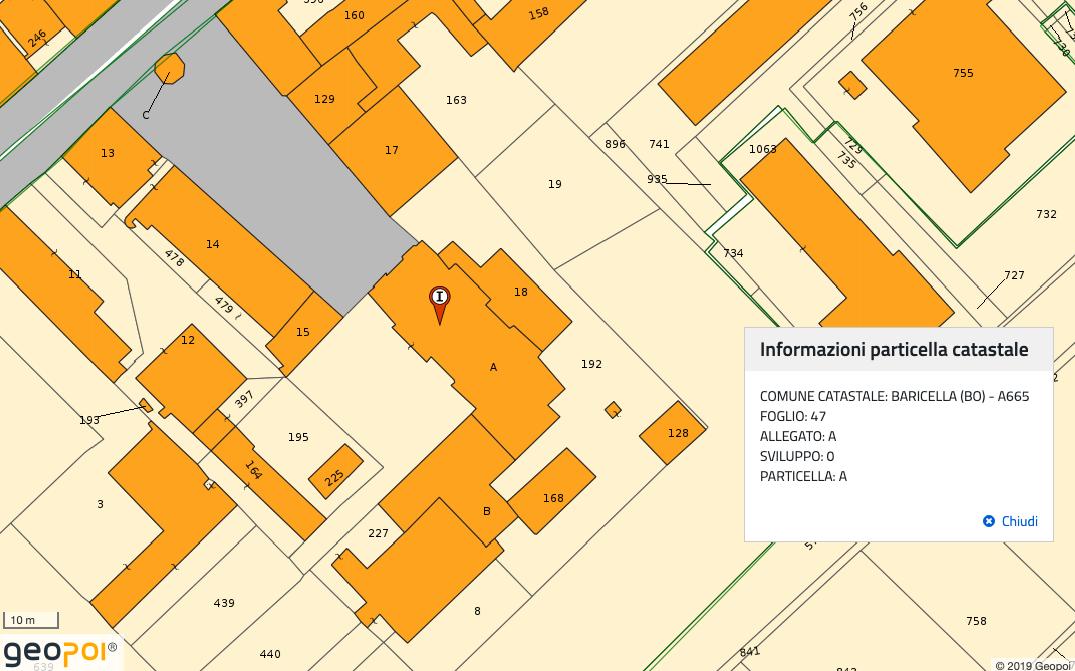The image size is (1075, 671).
Task: Select the octagonal parcel labeled C
Action: coord(170,69)
